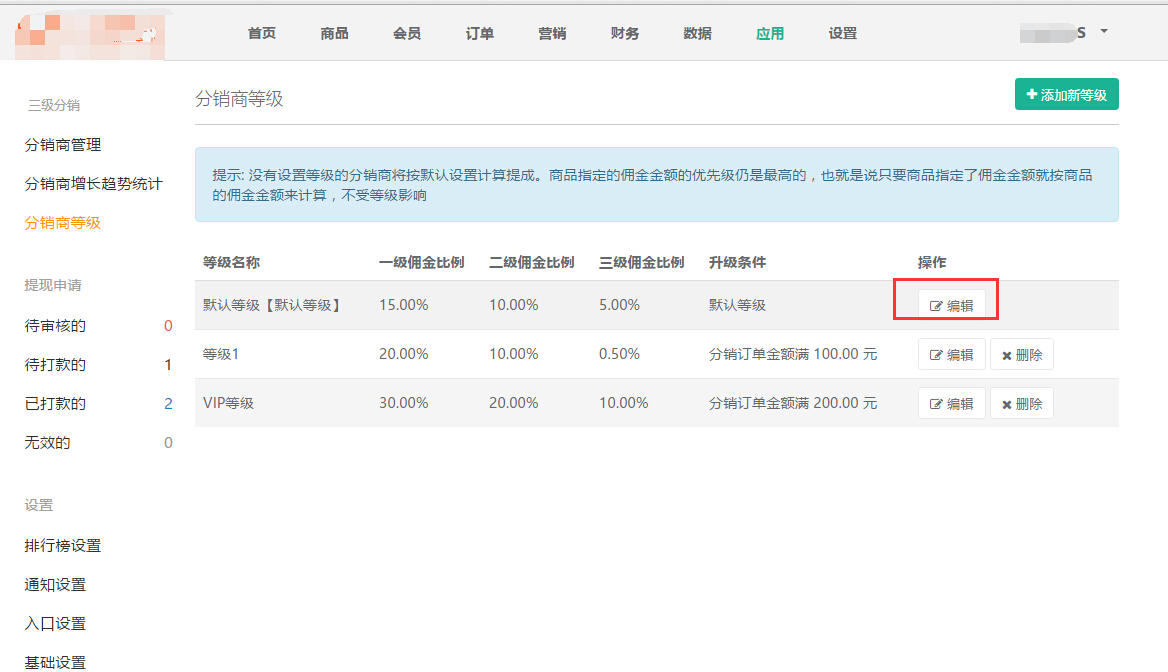This screenshot has height=672, width=1168.
Task: Edit the 默认等级 default level row
Action: pyautogui.click(x=951, y=306)
